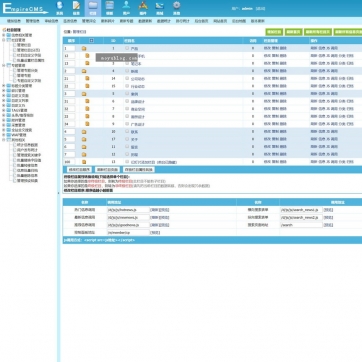Click the folder icon in the ID 8 row
362x362 pixels.
tap(87, 117)
